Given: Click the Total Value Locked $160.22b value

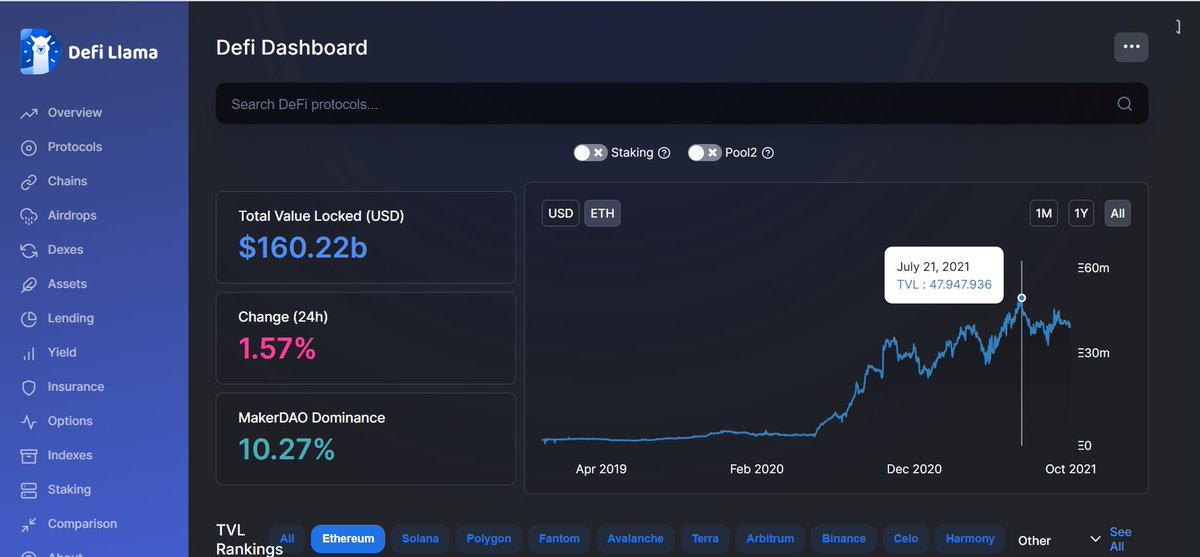Looking at the screenshot, I should 303,248.
